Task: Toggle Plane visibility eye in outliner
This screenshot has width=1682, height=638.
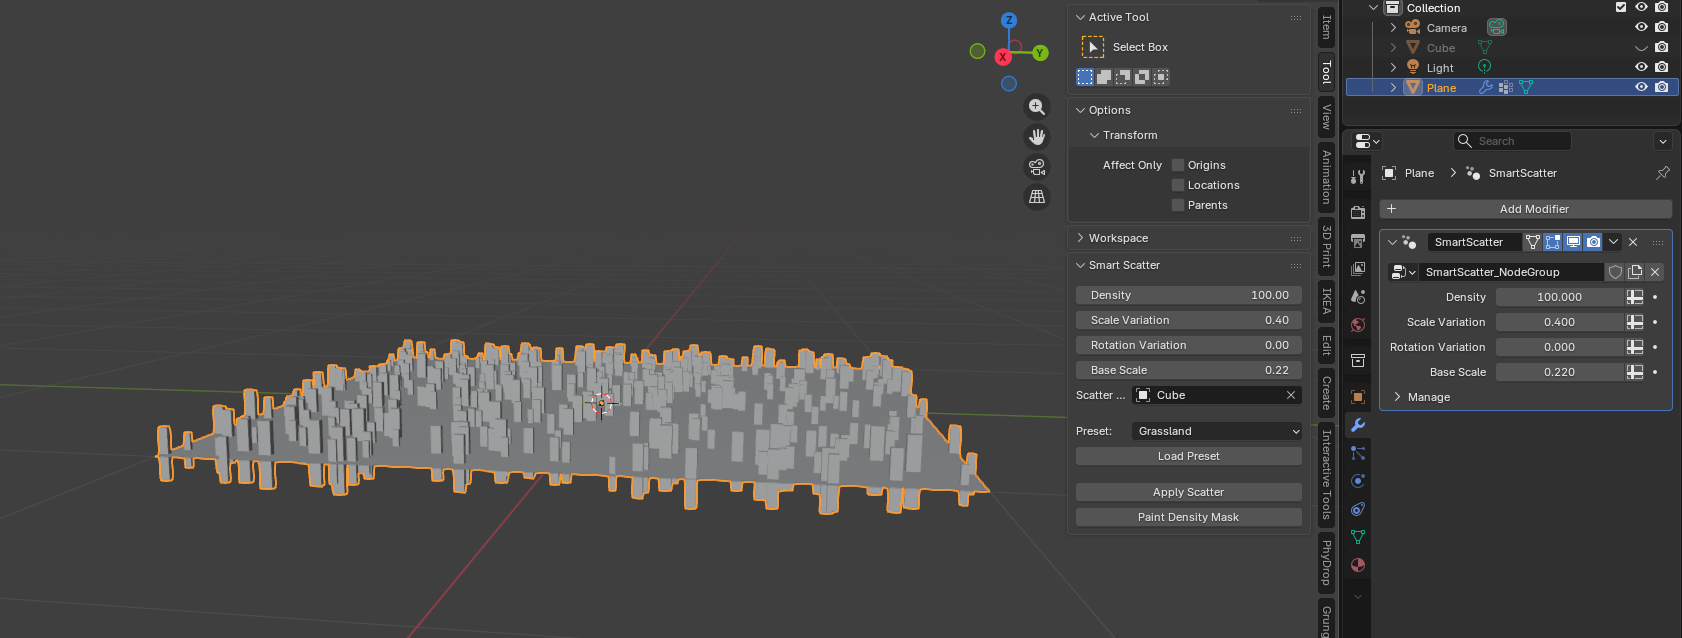Action: coord(1641,87)
